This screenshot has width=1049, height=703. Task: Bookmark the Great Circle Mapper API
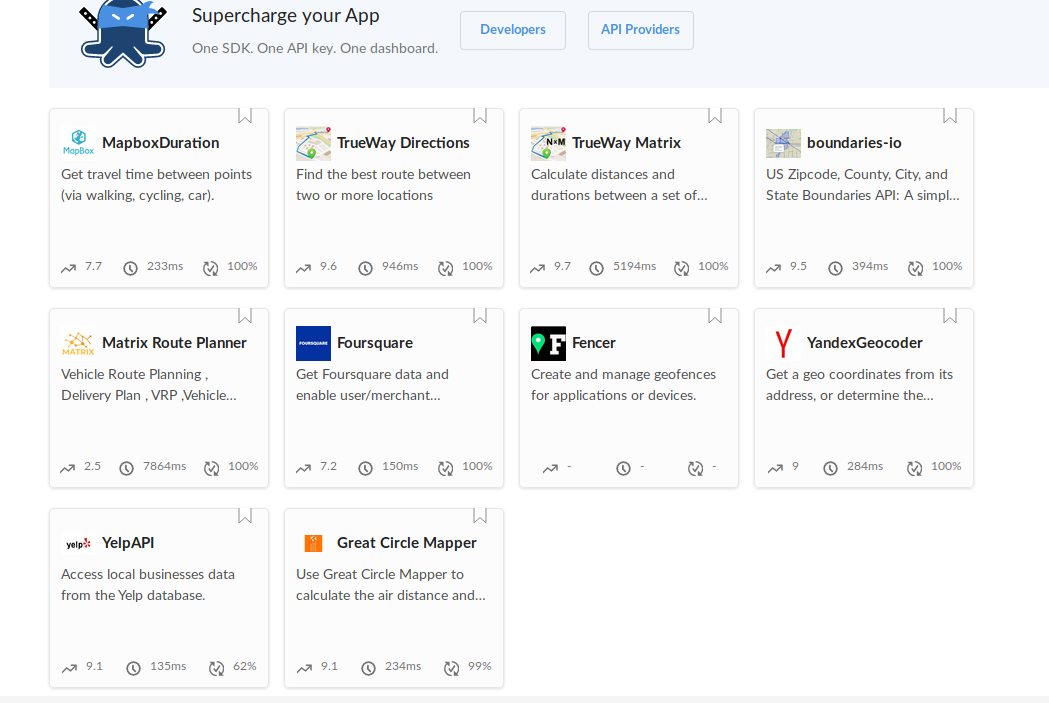coord(480,516)
